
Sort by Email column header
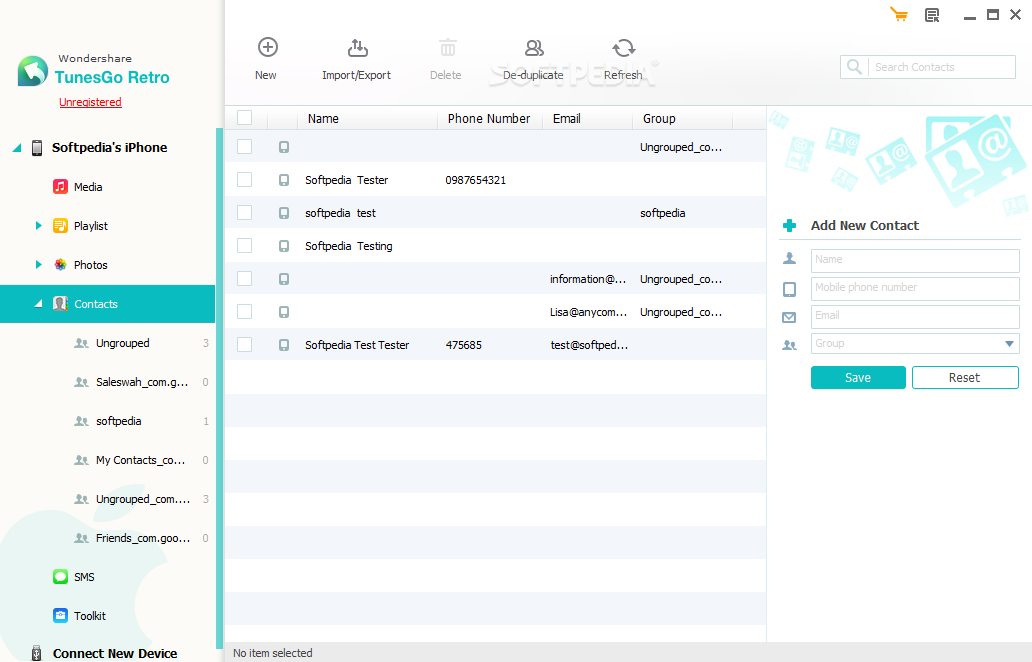point(567,118)
